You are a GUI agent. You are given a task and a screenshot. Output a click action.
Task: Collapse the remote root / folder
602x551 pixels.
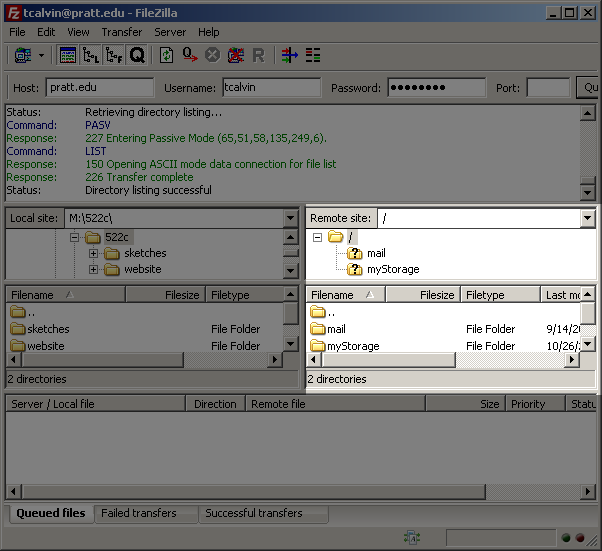tap(317, 237)
